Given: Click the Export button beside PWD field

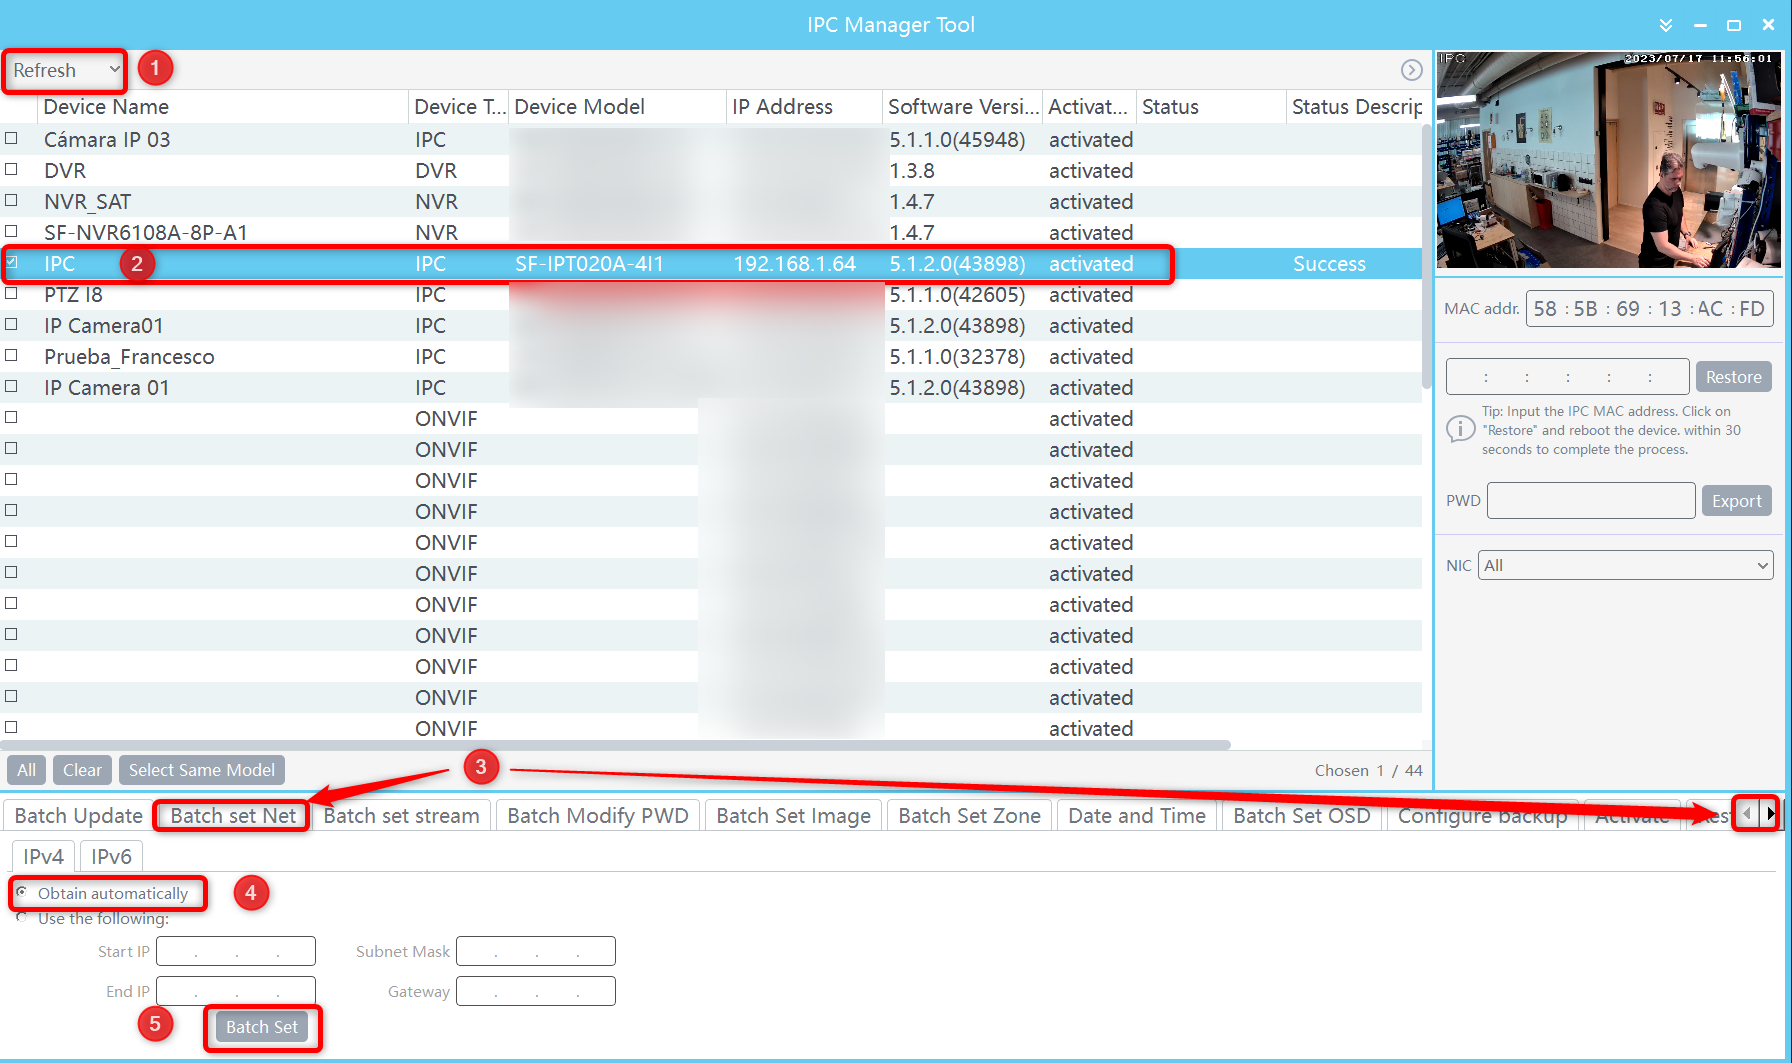Looking at the screenshot, I should coord(1736,500).
